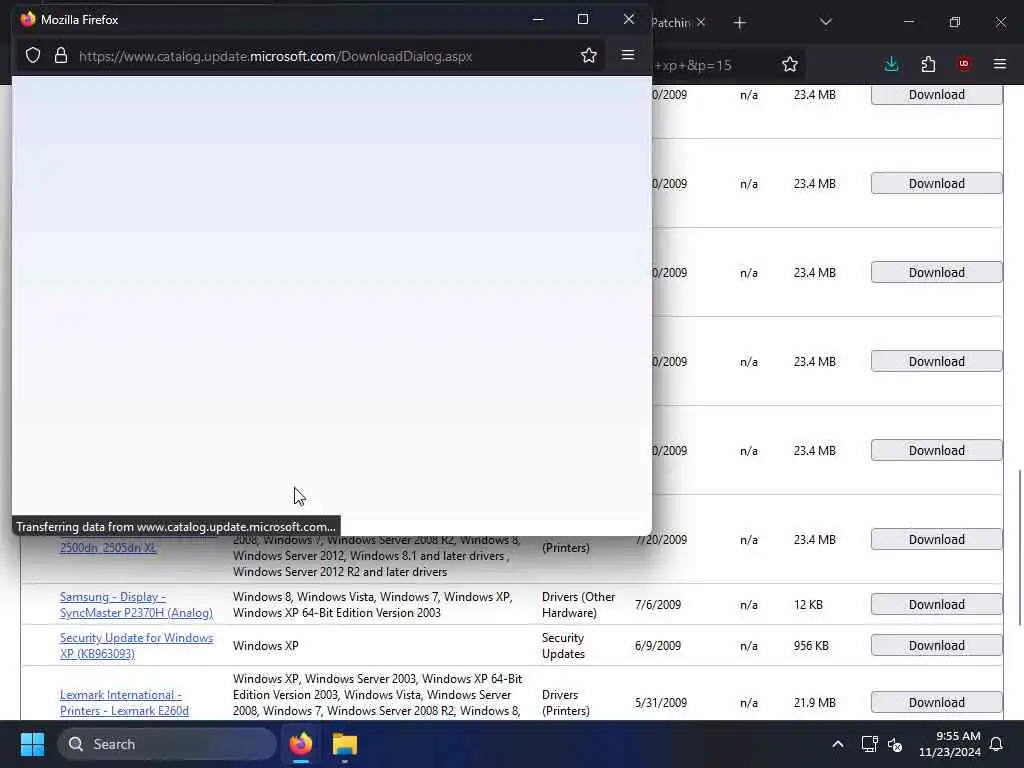This screenshot has width=1024, height=768.
Task: Click the muted volume tray icon
Action: [x=895, y=744]
